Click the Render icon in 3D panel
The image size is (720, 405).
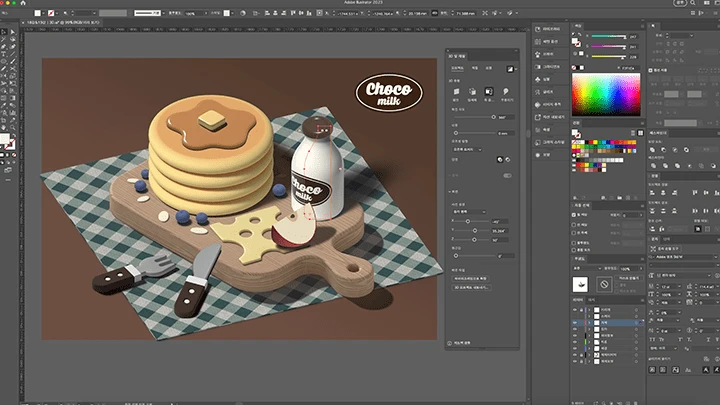[510, 69]
